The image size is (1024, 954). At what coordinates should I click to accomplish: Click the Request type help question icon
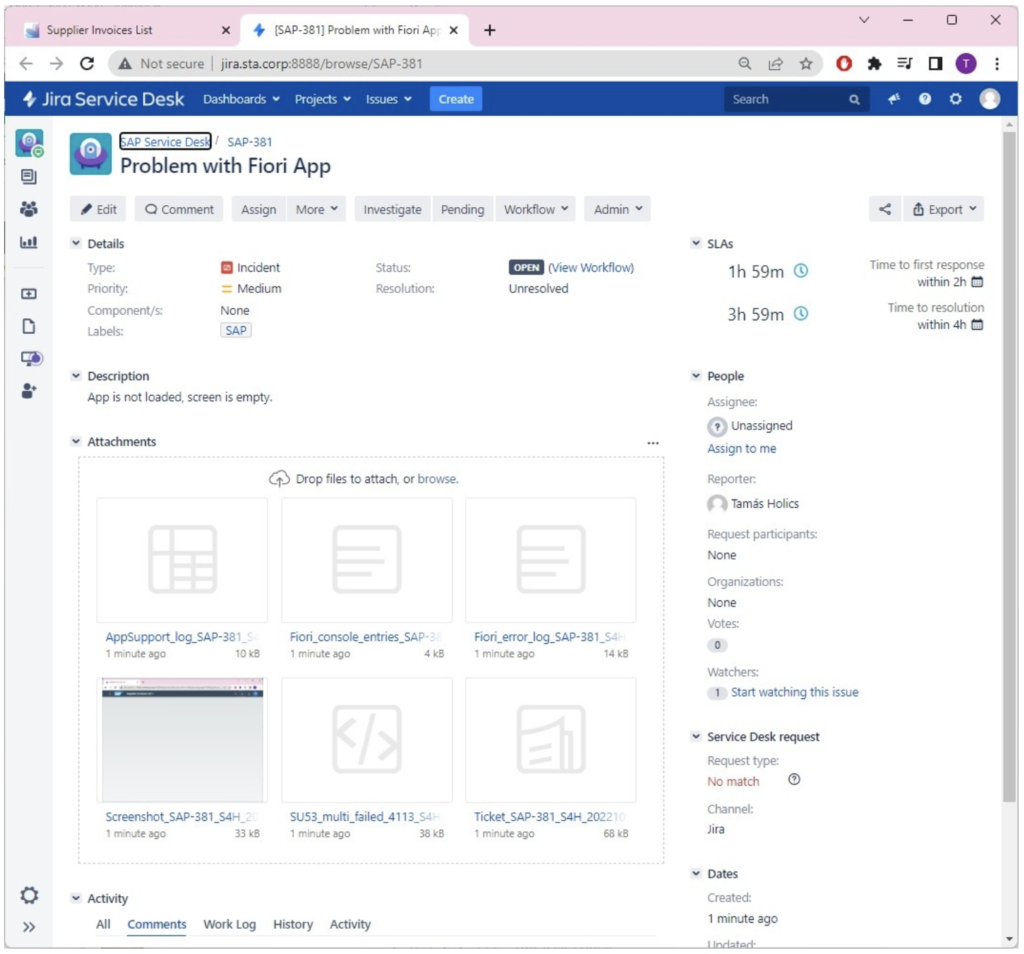793,779
